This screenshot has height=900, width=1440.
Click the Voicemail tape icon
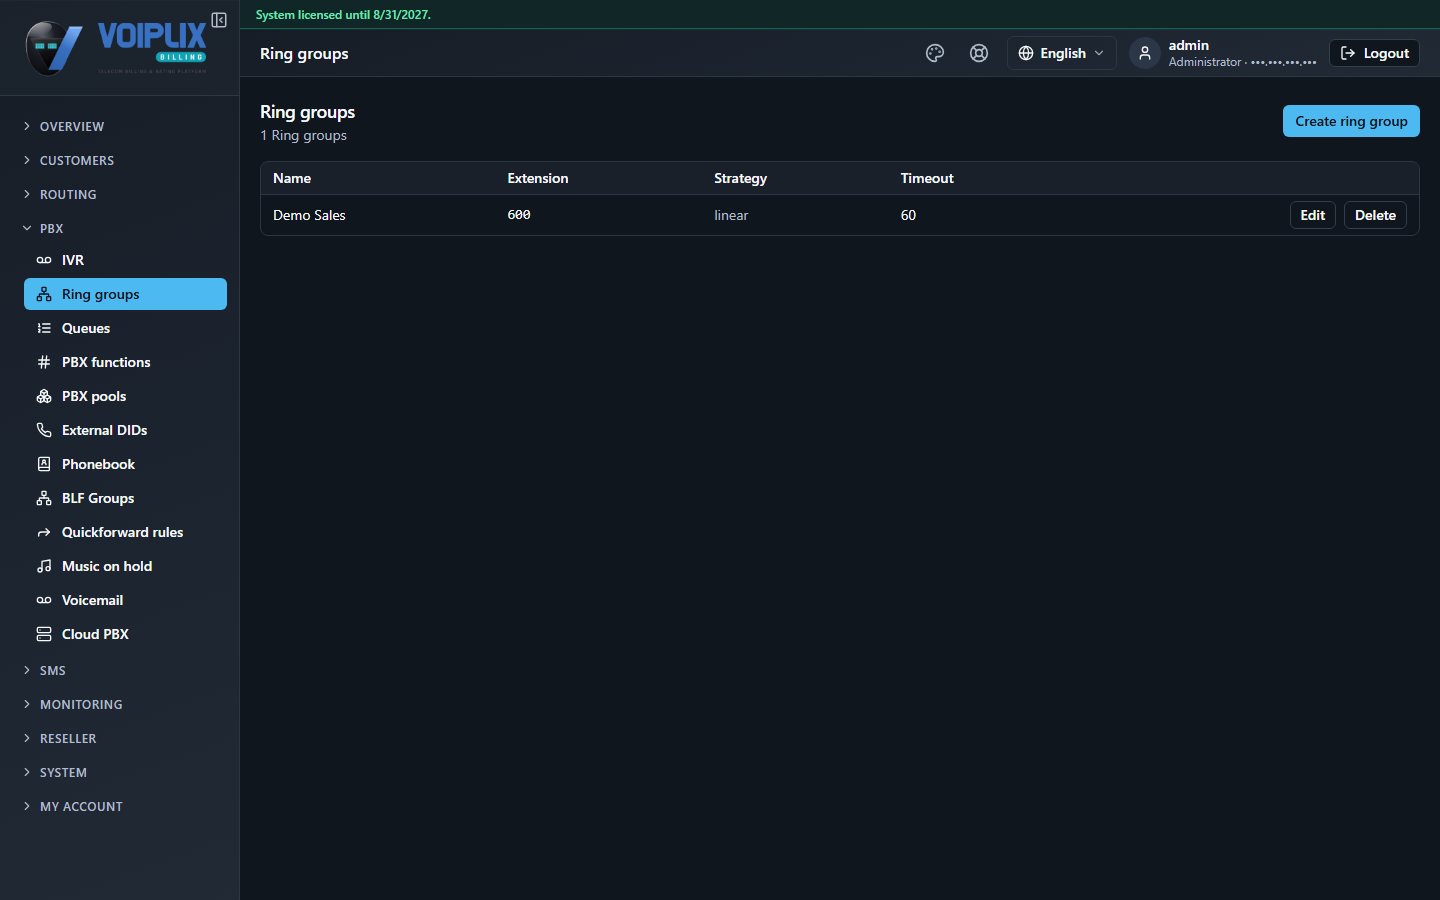click(44, 600)
